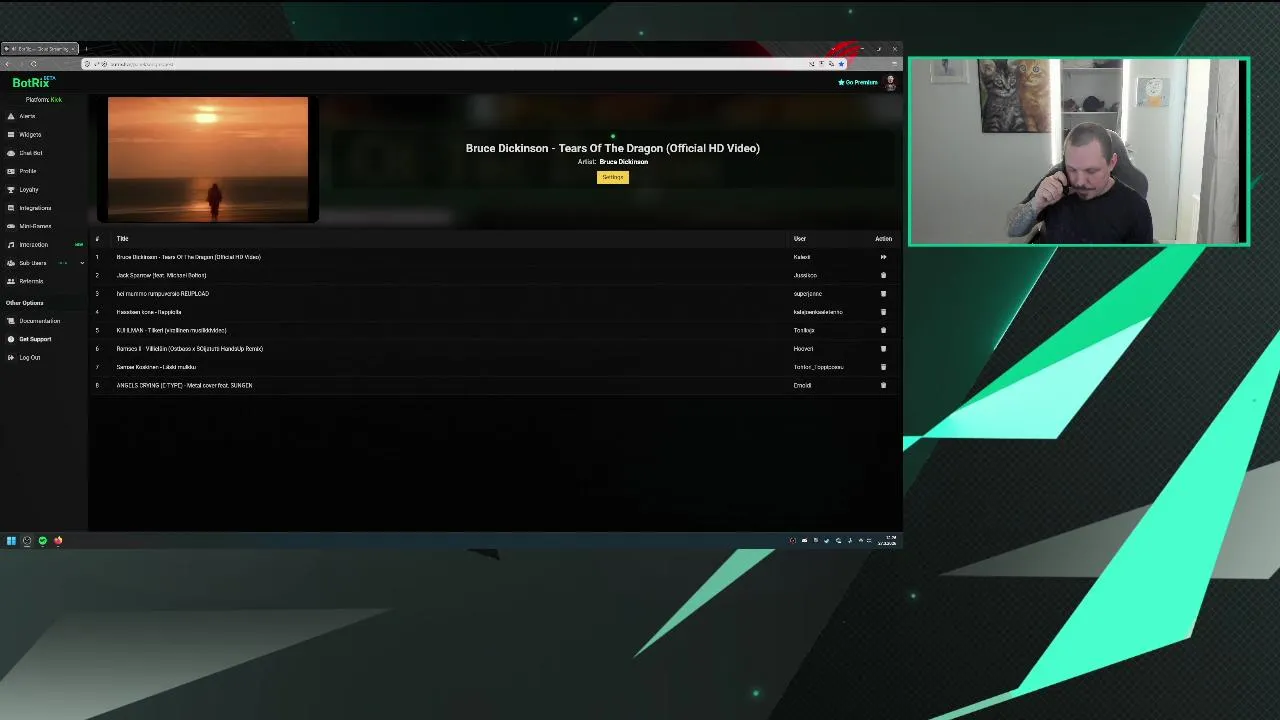
Task: Expand the Sub Users chevron
Action: pos(82,263)
